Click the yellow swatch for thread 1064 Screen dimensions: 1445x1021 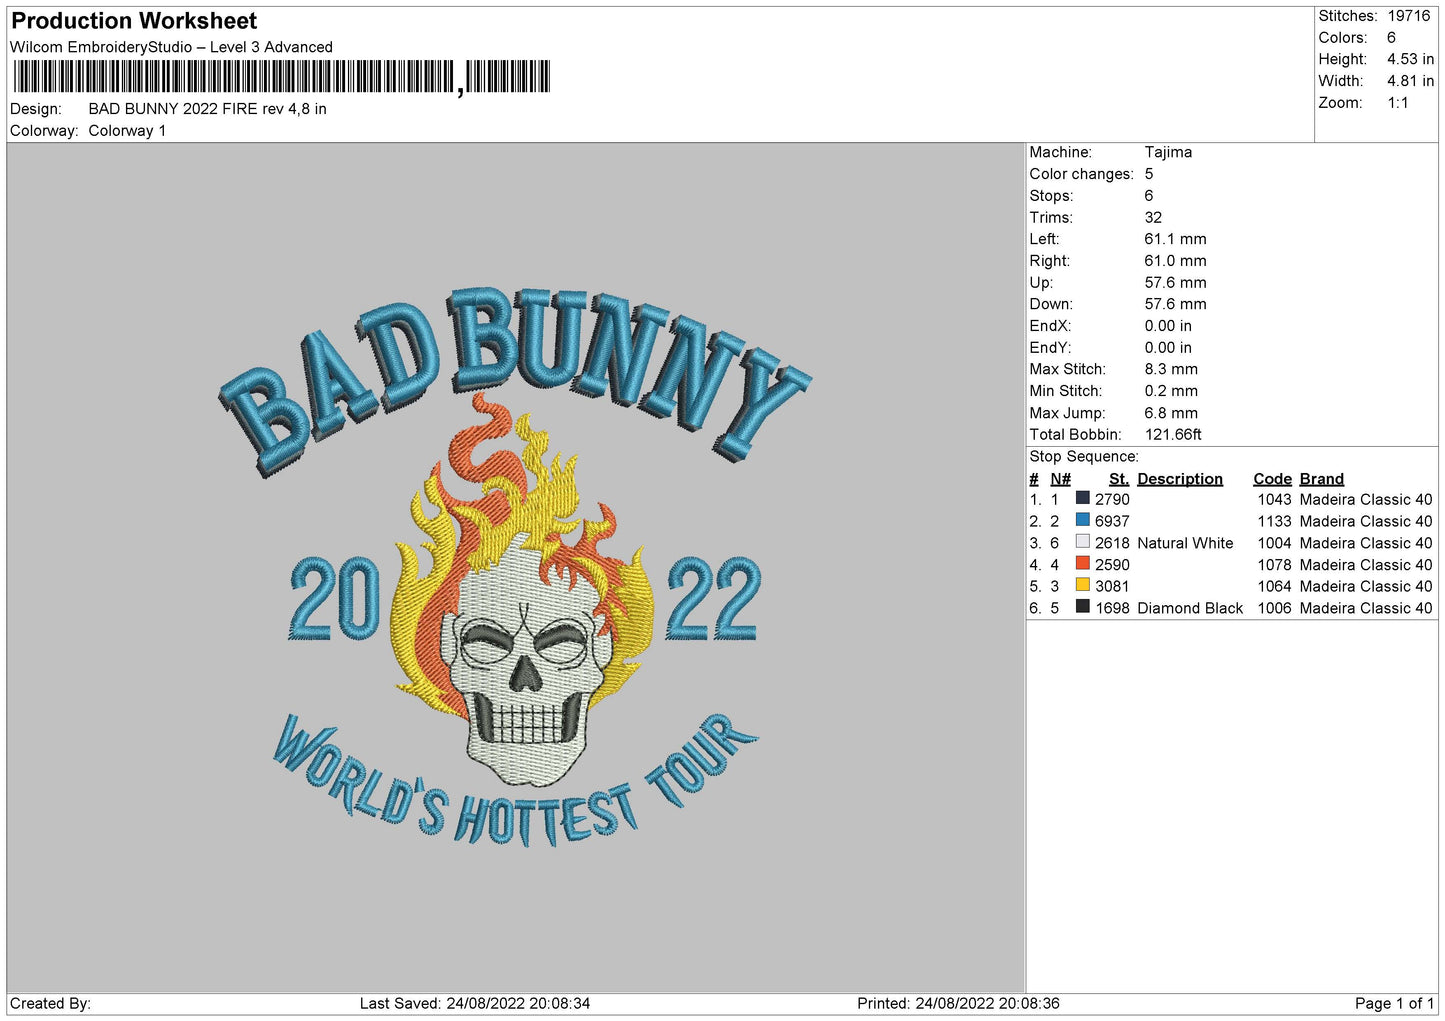point(1082,585)
